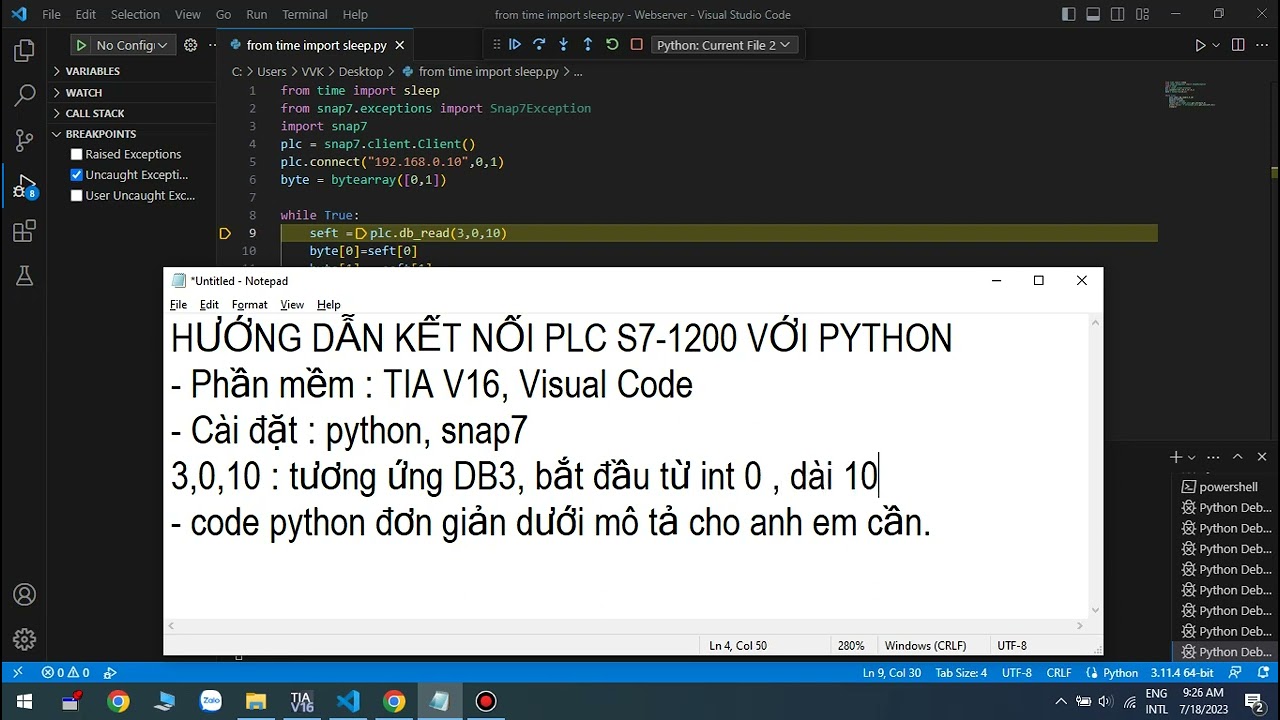The image size is (1280, 720).
Task: Click Continue in the debug toolbar
Action: (515, 45)
